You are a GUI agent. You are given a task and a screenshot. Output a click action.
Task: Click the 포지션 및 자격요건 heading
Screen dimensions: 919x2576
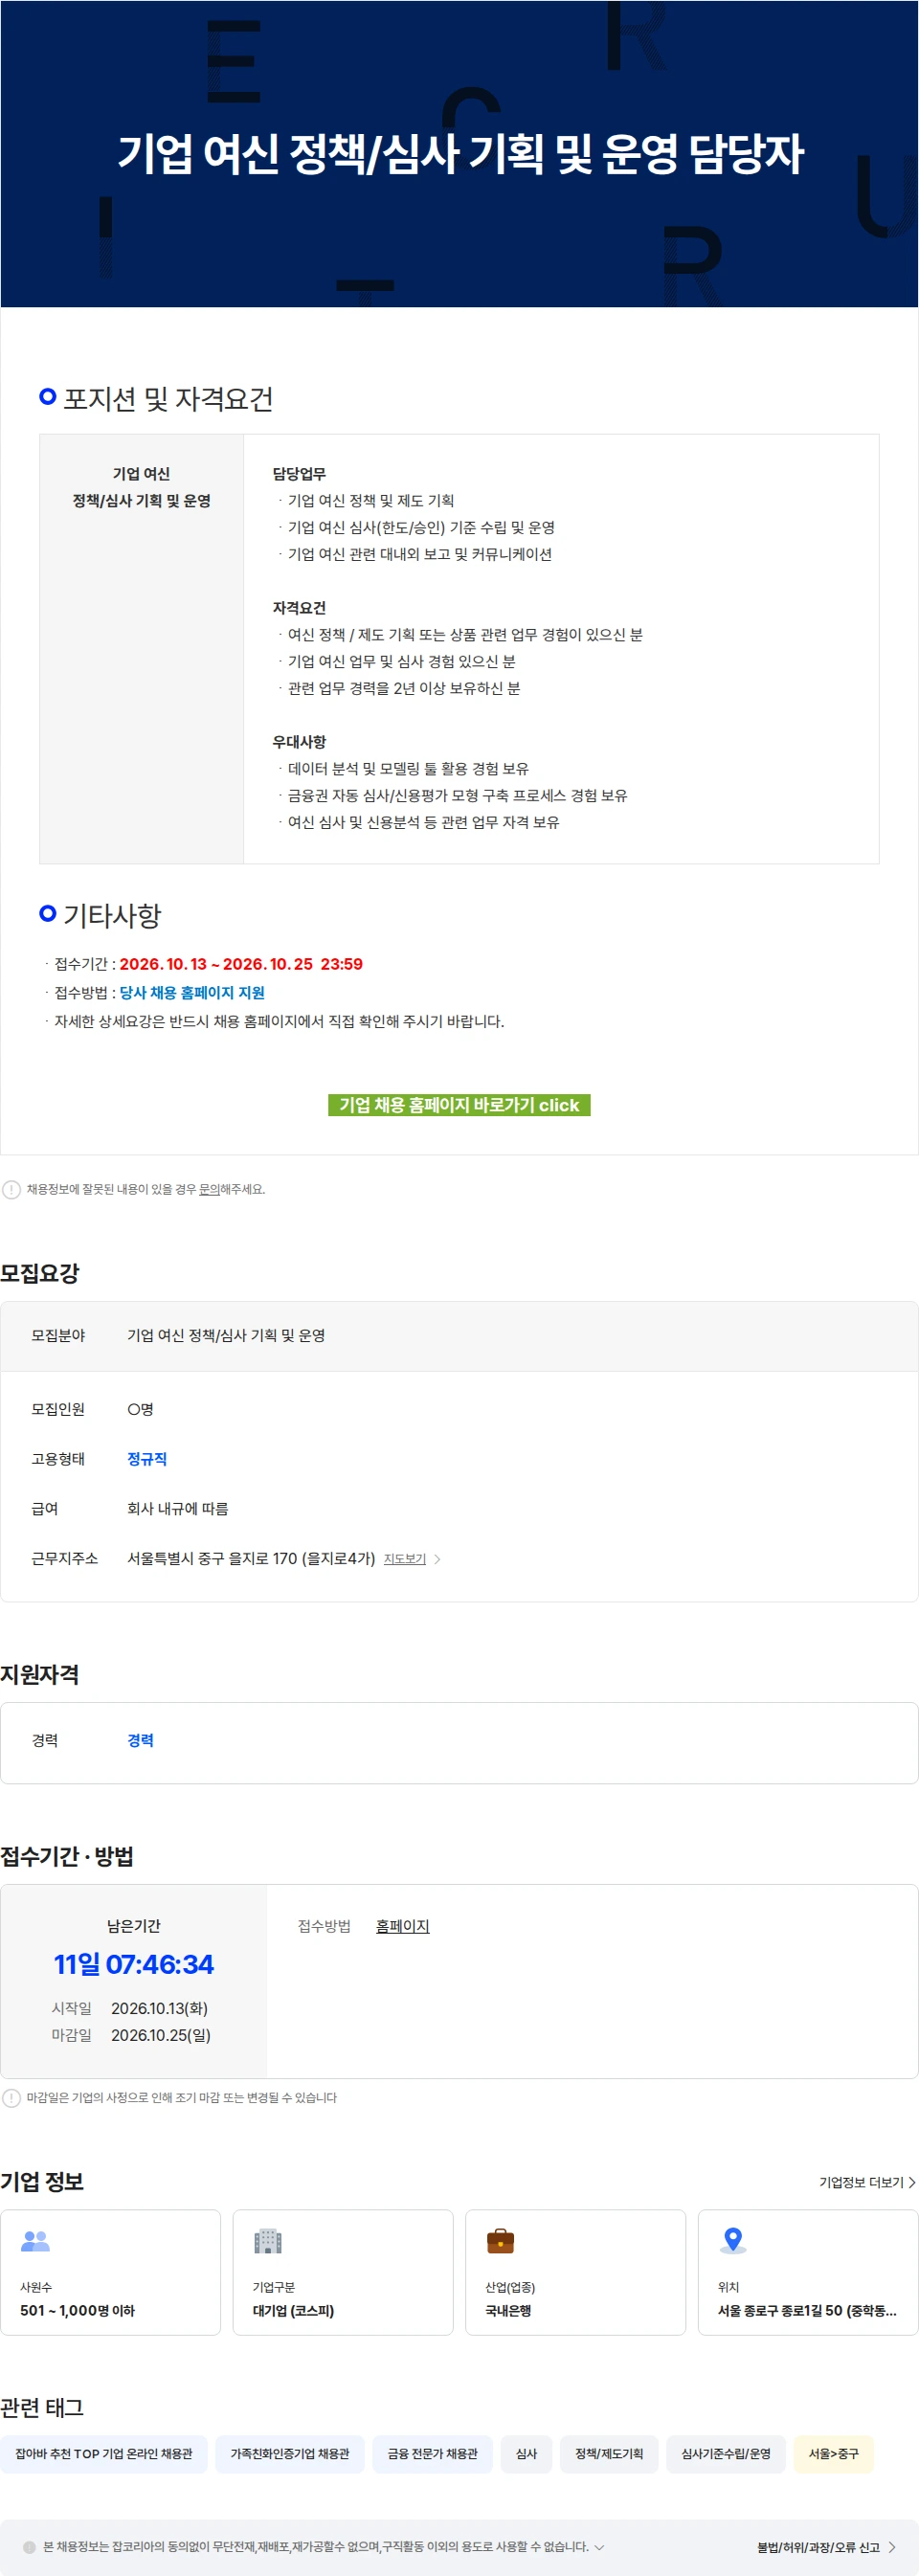tap(168, 399)
